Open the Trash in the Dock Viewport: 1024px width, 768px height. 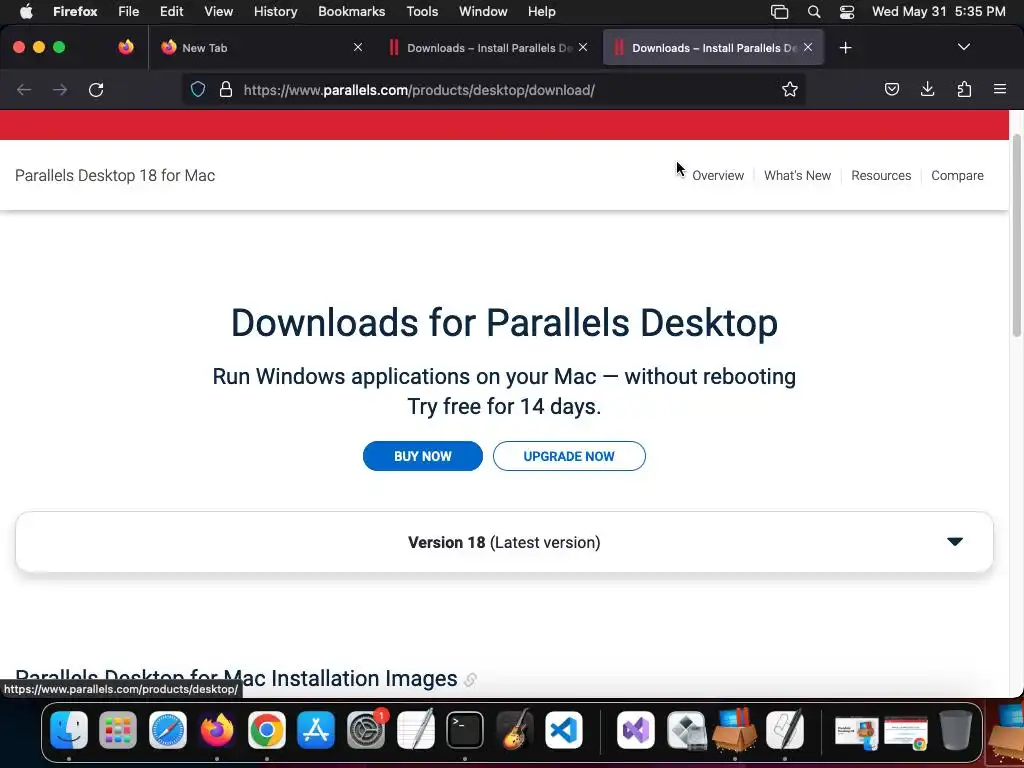(955, 729)
